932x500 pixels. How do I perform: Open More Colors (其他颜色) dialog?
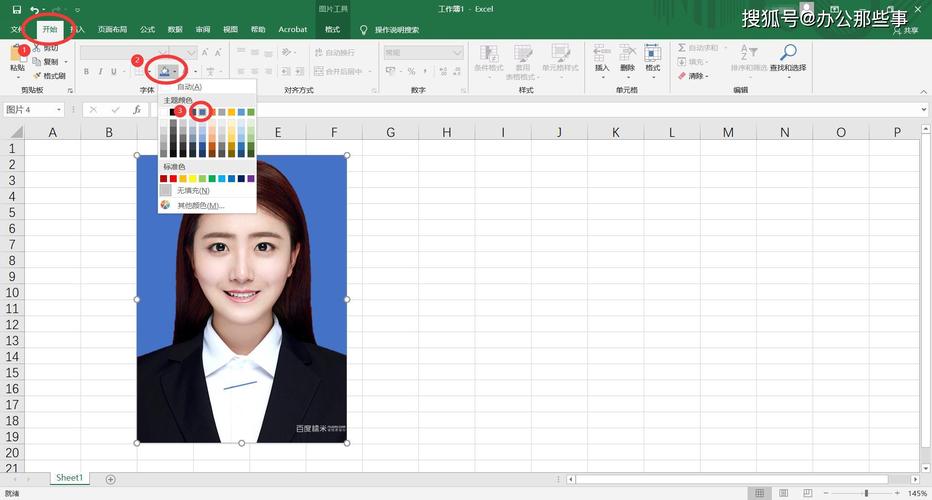pos(198,205)
